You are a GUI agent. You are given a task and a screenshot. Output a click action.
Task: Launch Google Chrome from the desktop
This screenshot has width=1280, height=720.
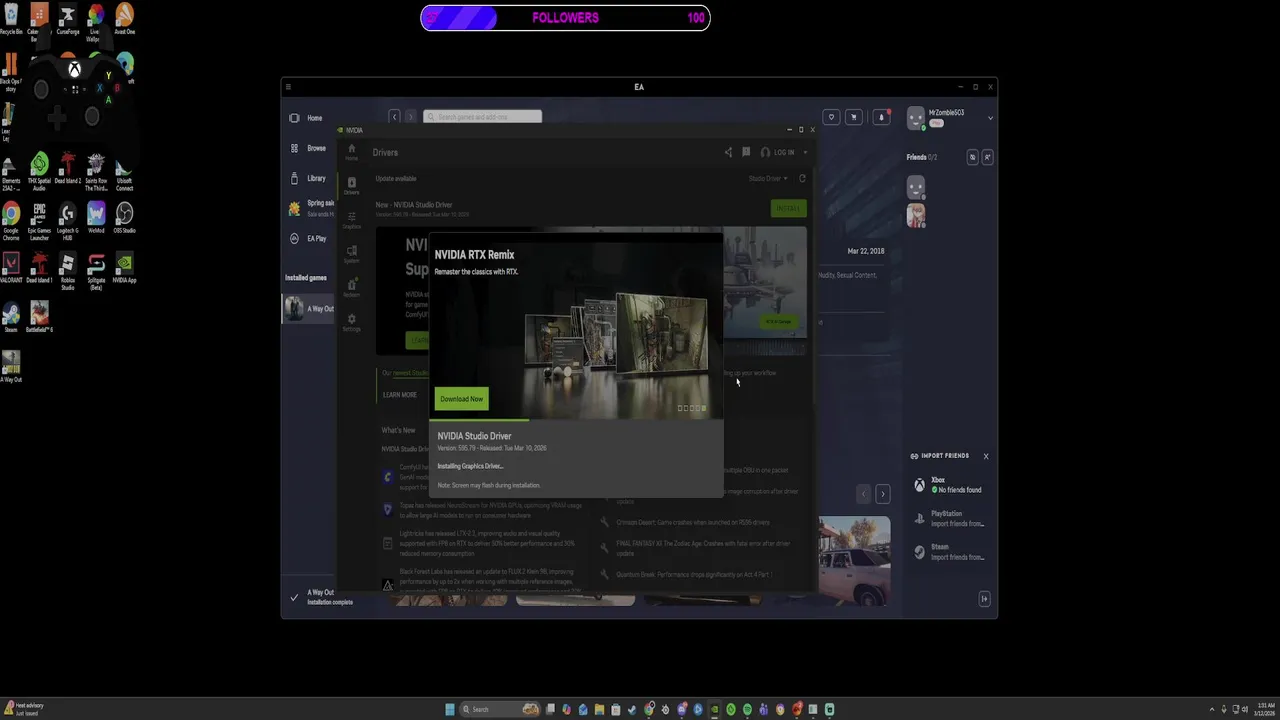pyautogui.click(x=11, y=222)
